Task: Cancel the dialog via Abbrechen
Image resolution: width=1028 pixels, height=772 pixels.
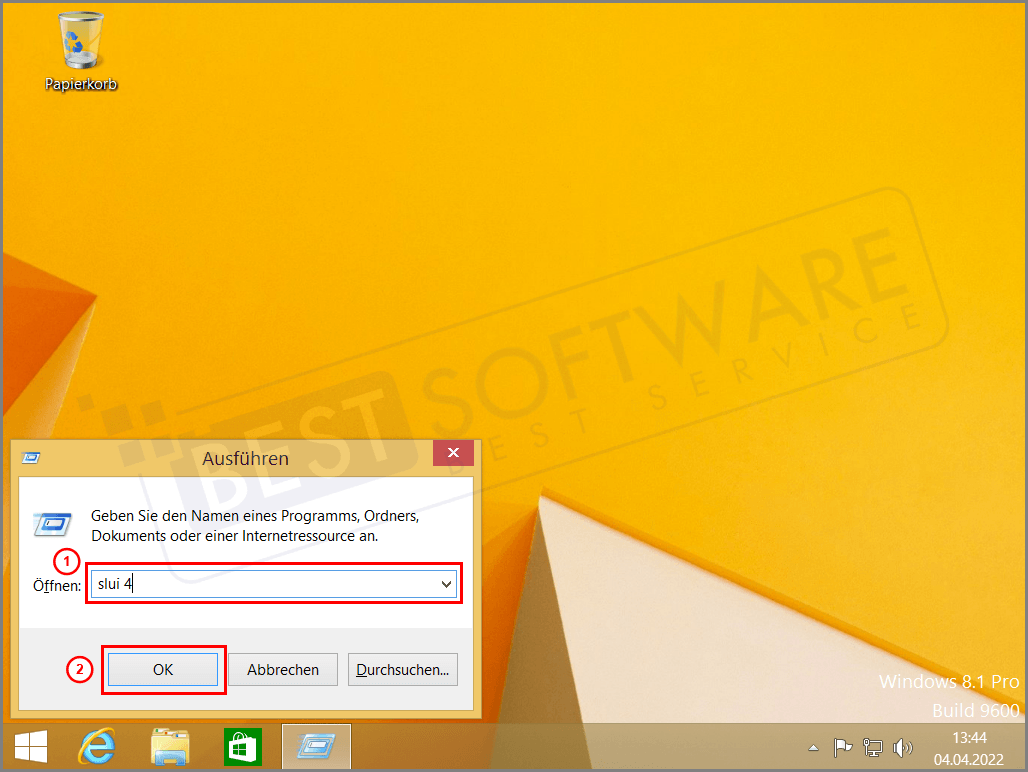Action: (283, 669)
